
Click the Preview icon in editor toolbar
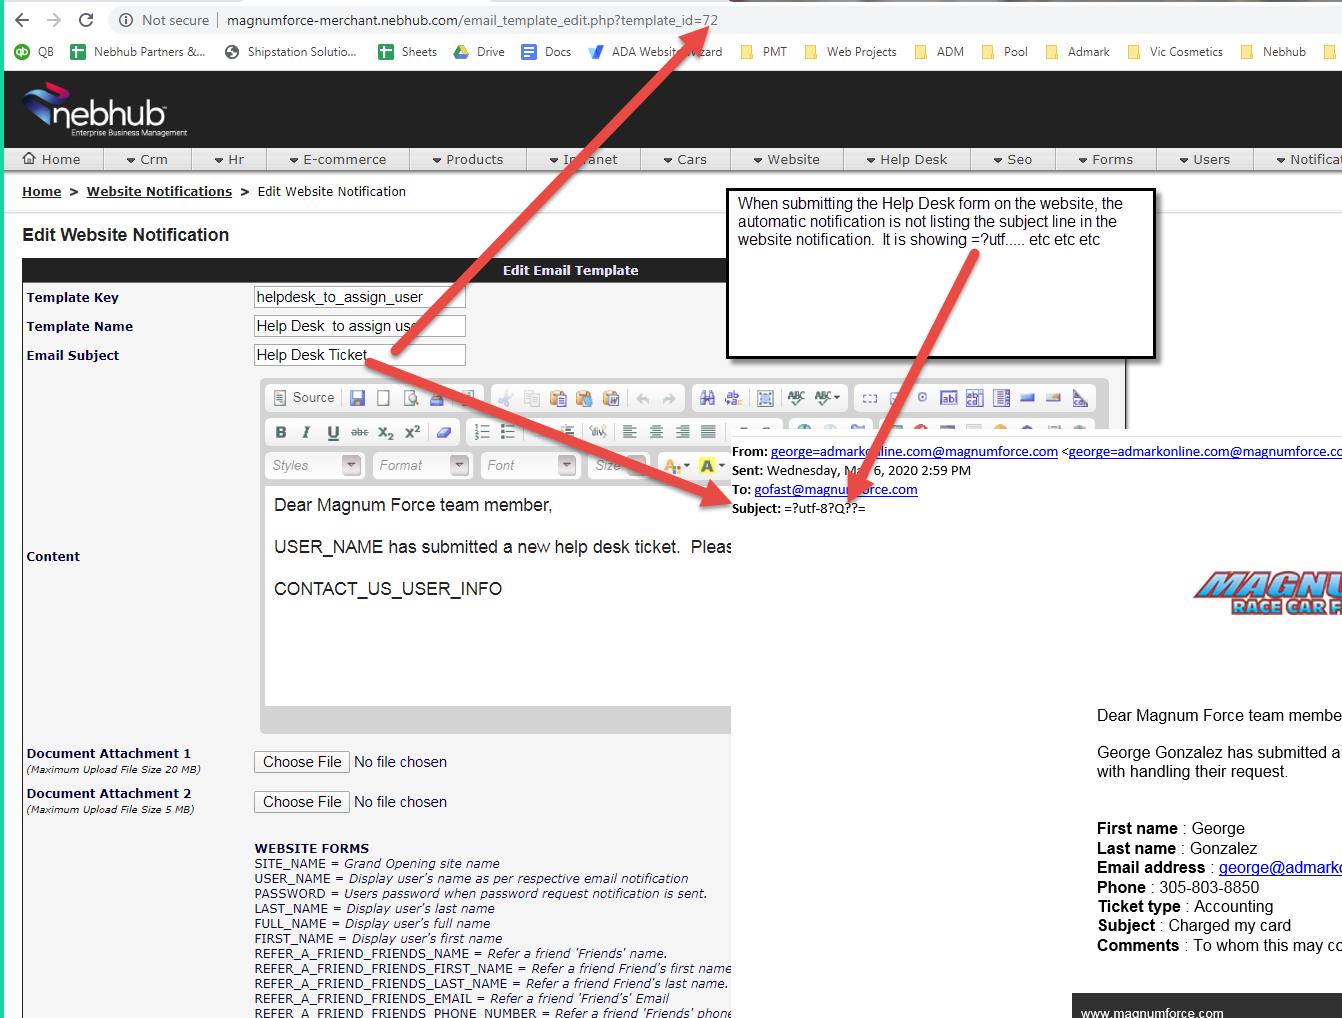[411, 398]
